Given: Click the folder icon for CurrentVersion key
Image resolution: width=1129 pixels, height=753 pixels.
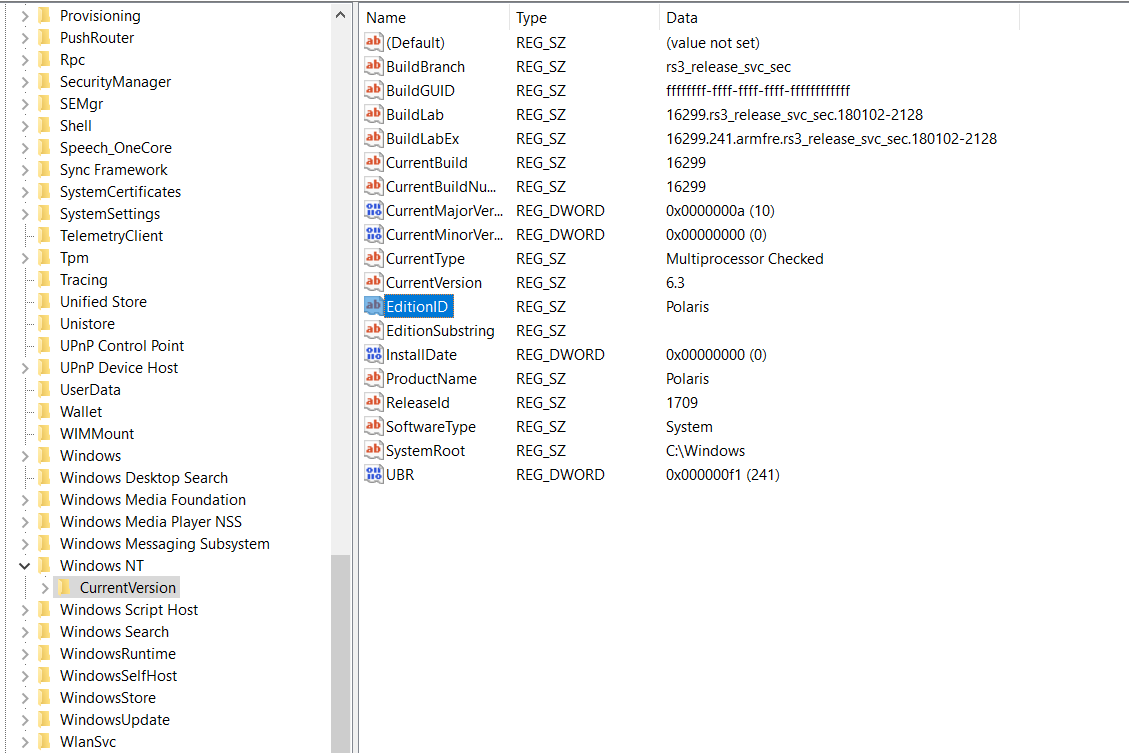Looking at the screenshot, I should [62, 587].
